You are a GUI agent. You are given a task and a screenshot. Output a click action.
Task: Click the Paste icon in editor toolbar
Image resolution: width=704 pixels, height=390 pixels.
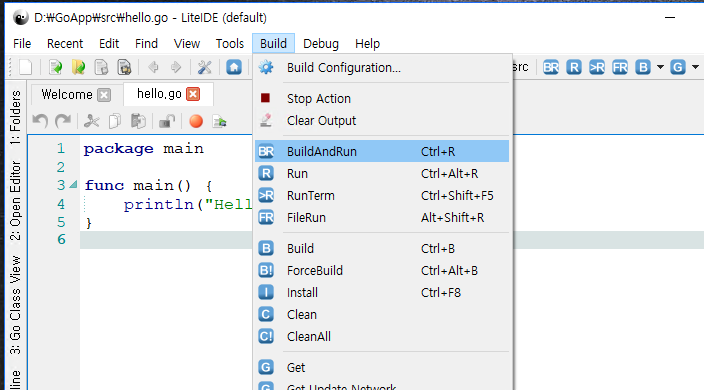click(138, 121)
